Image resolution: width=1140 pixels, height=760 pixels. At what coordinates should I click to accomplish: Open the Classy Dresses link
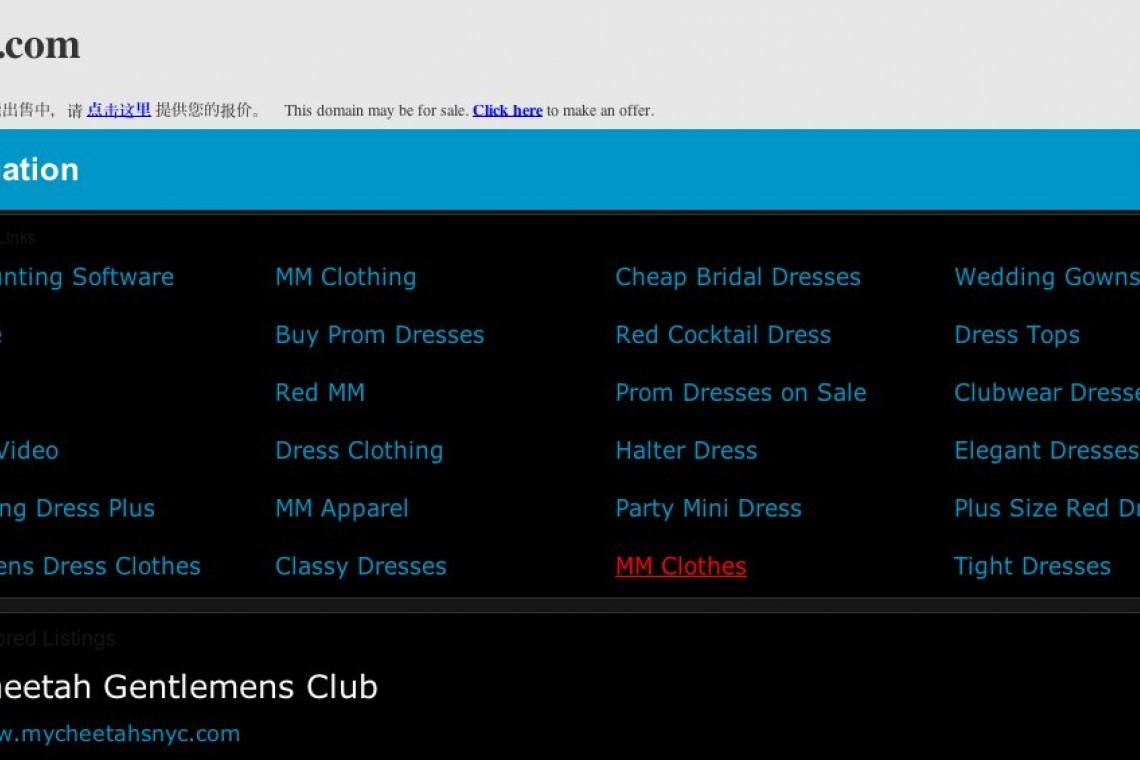(360, 567)
